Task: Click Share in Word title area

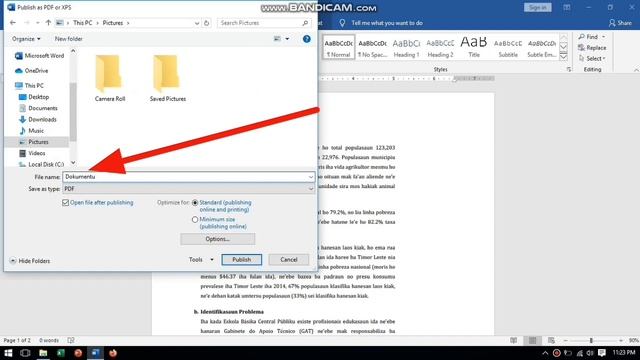Action: pyautogui.click(x=620, y=23)
